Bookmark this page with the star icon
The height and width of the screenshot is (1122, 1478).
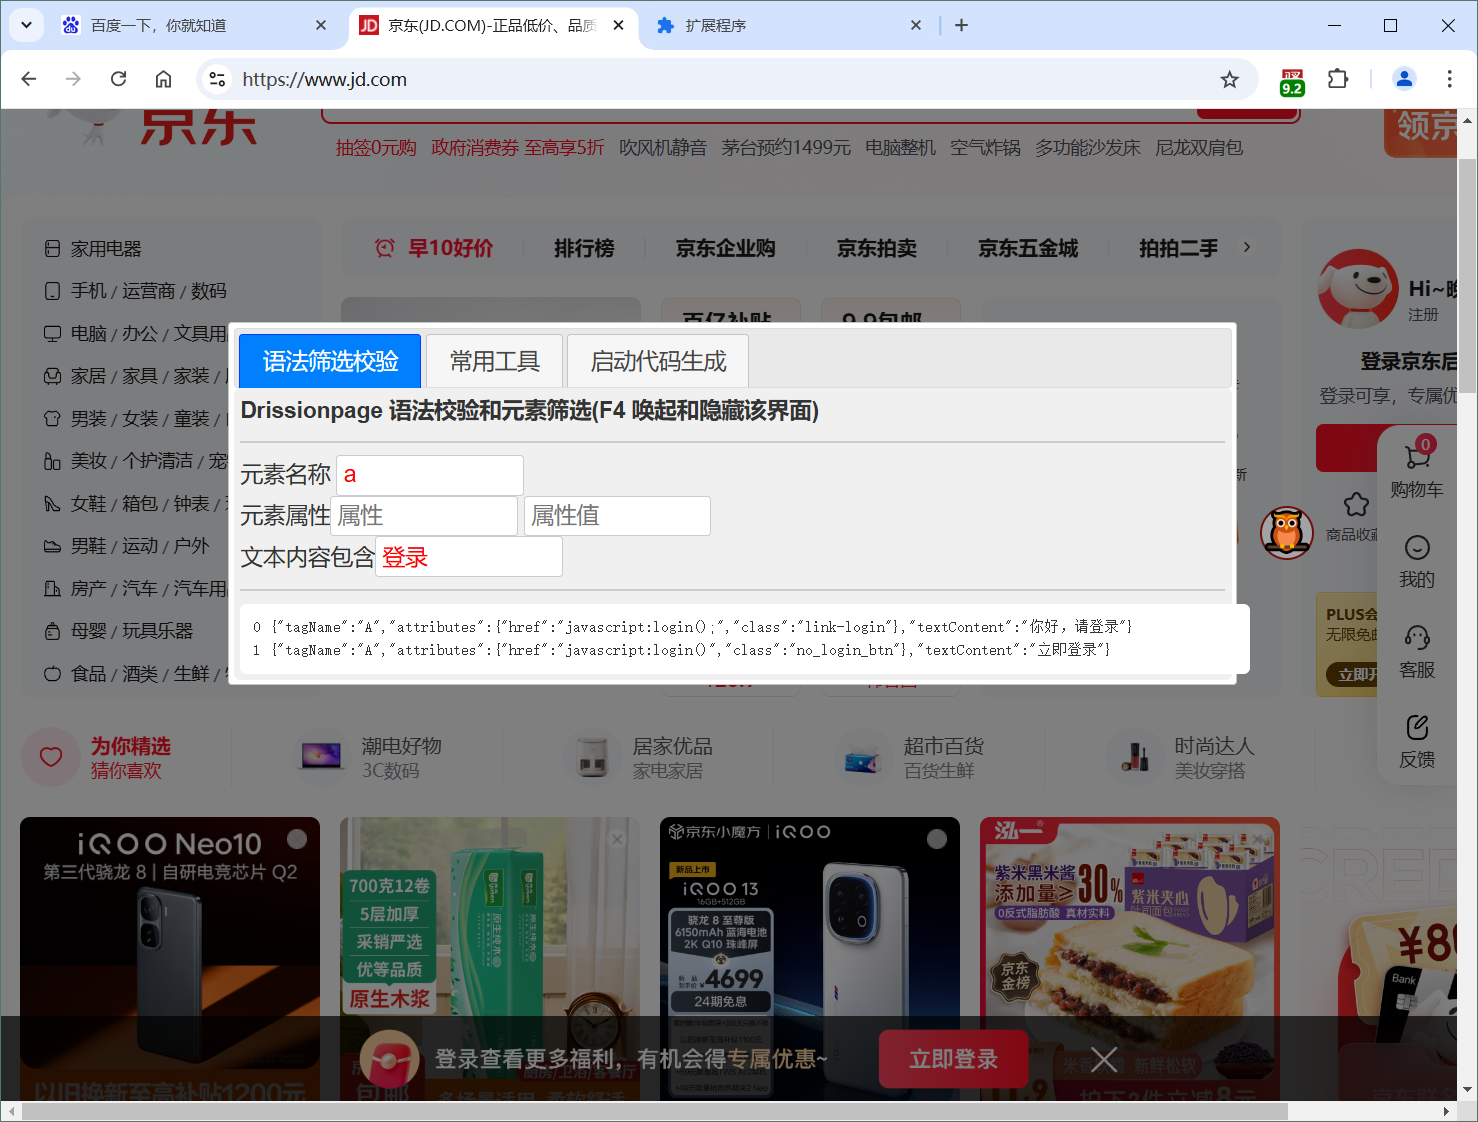(x=1230, y=79)
